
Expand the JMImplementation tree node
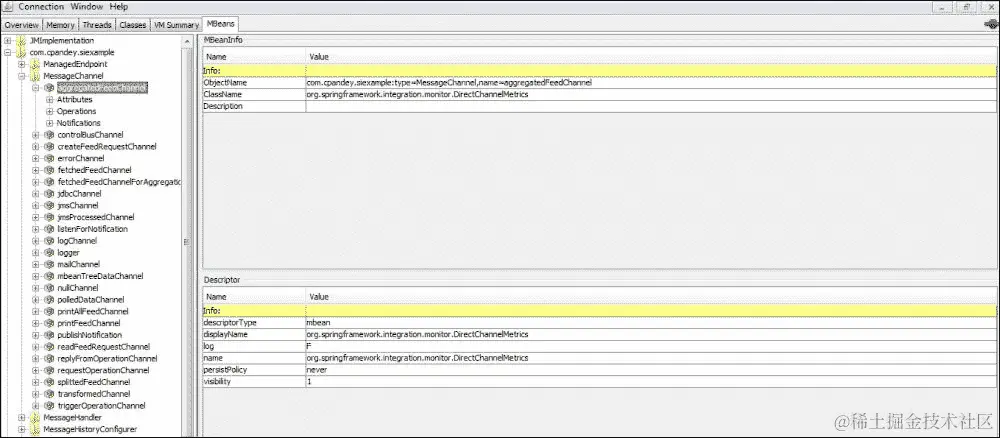point(8,41)
